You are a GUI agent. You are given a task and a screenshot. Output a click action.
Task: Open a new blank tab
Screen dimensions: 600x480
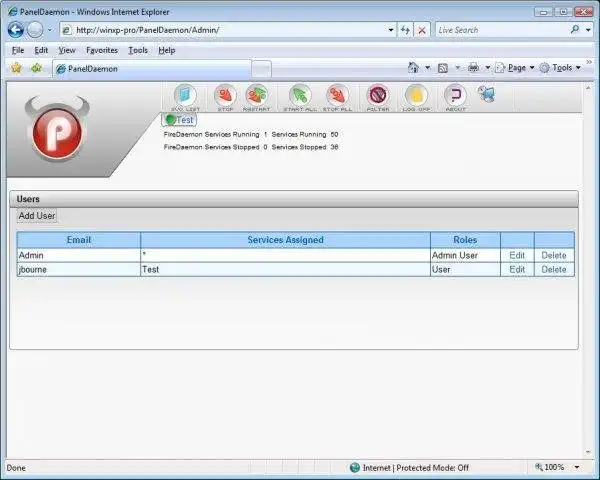(x=262, y=69)
